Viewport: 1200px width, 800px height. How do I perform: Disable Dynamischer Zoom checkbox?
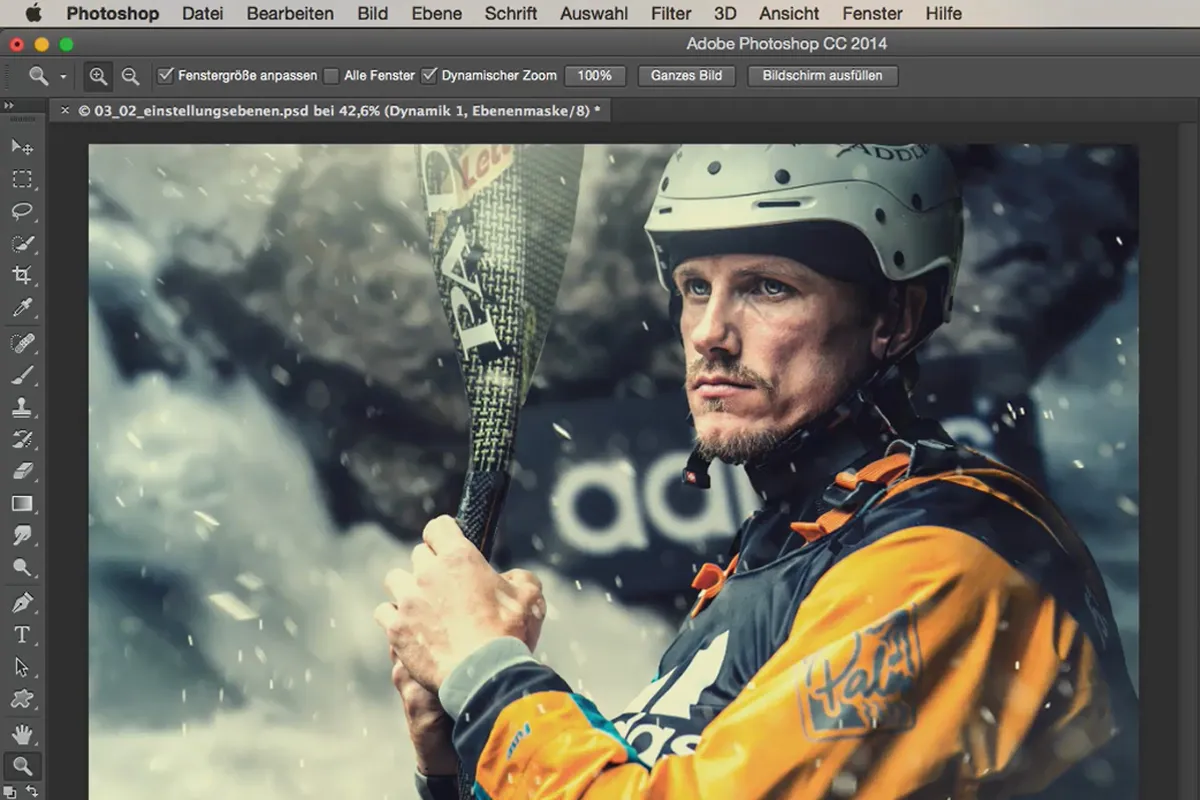tap(430, 76)
